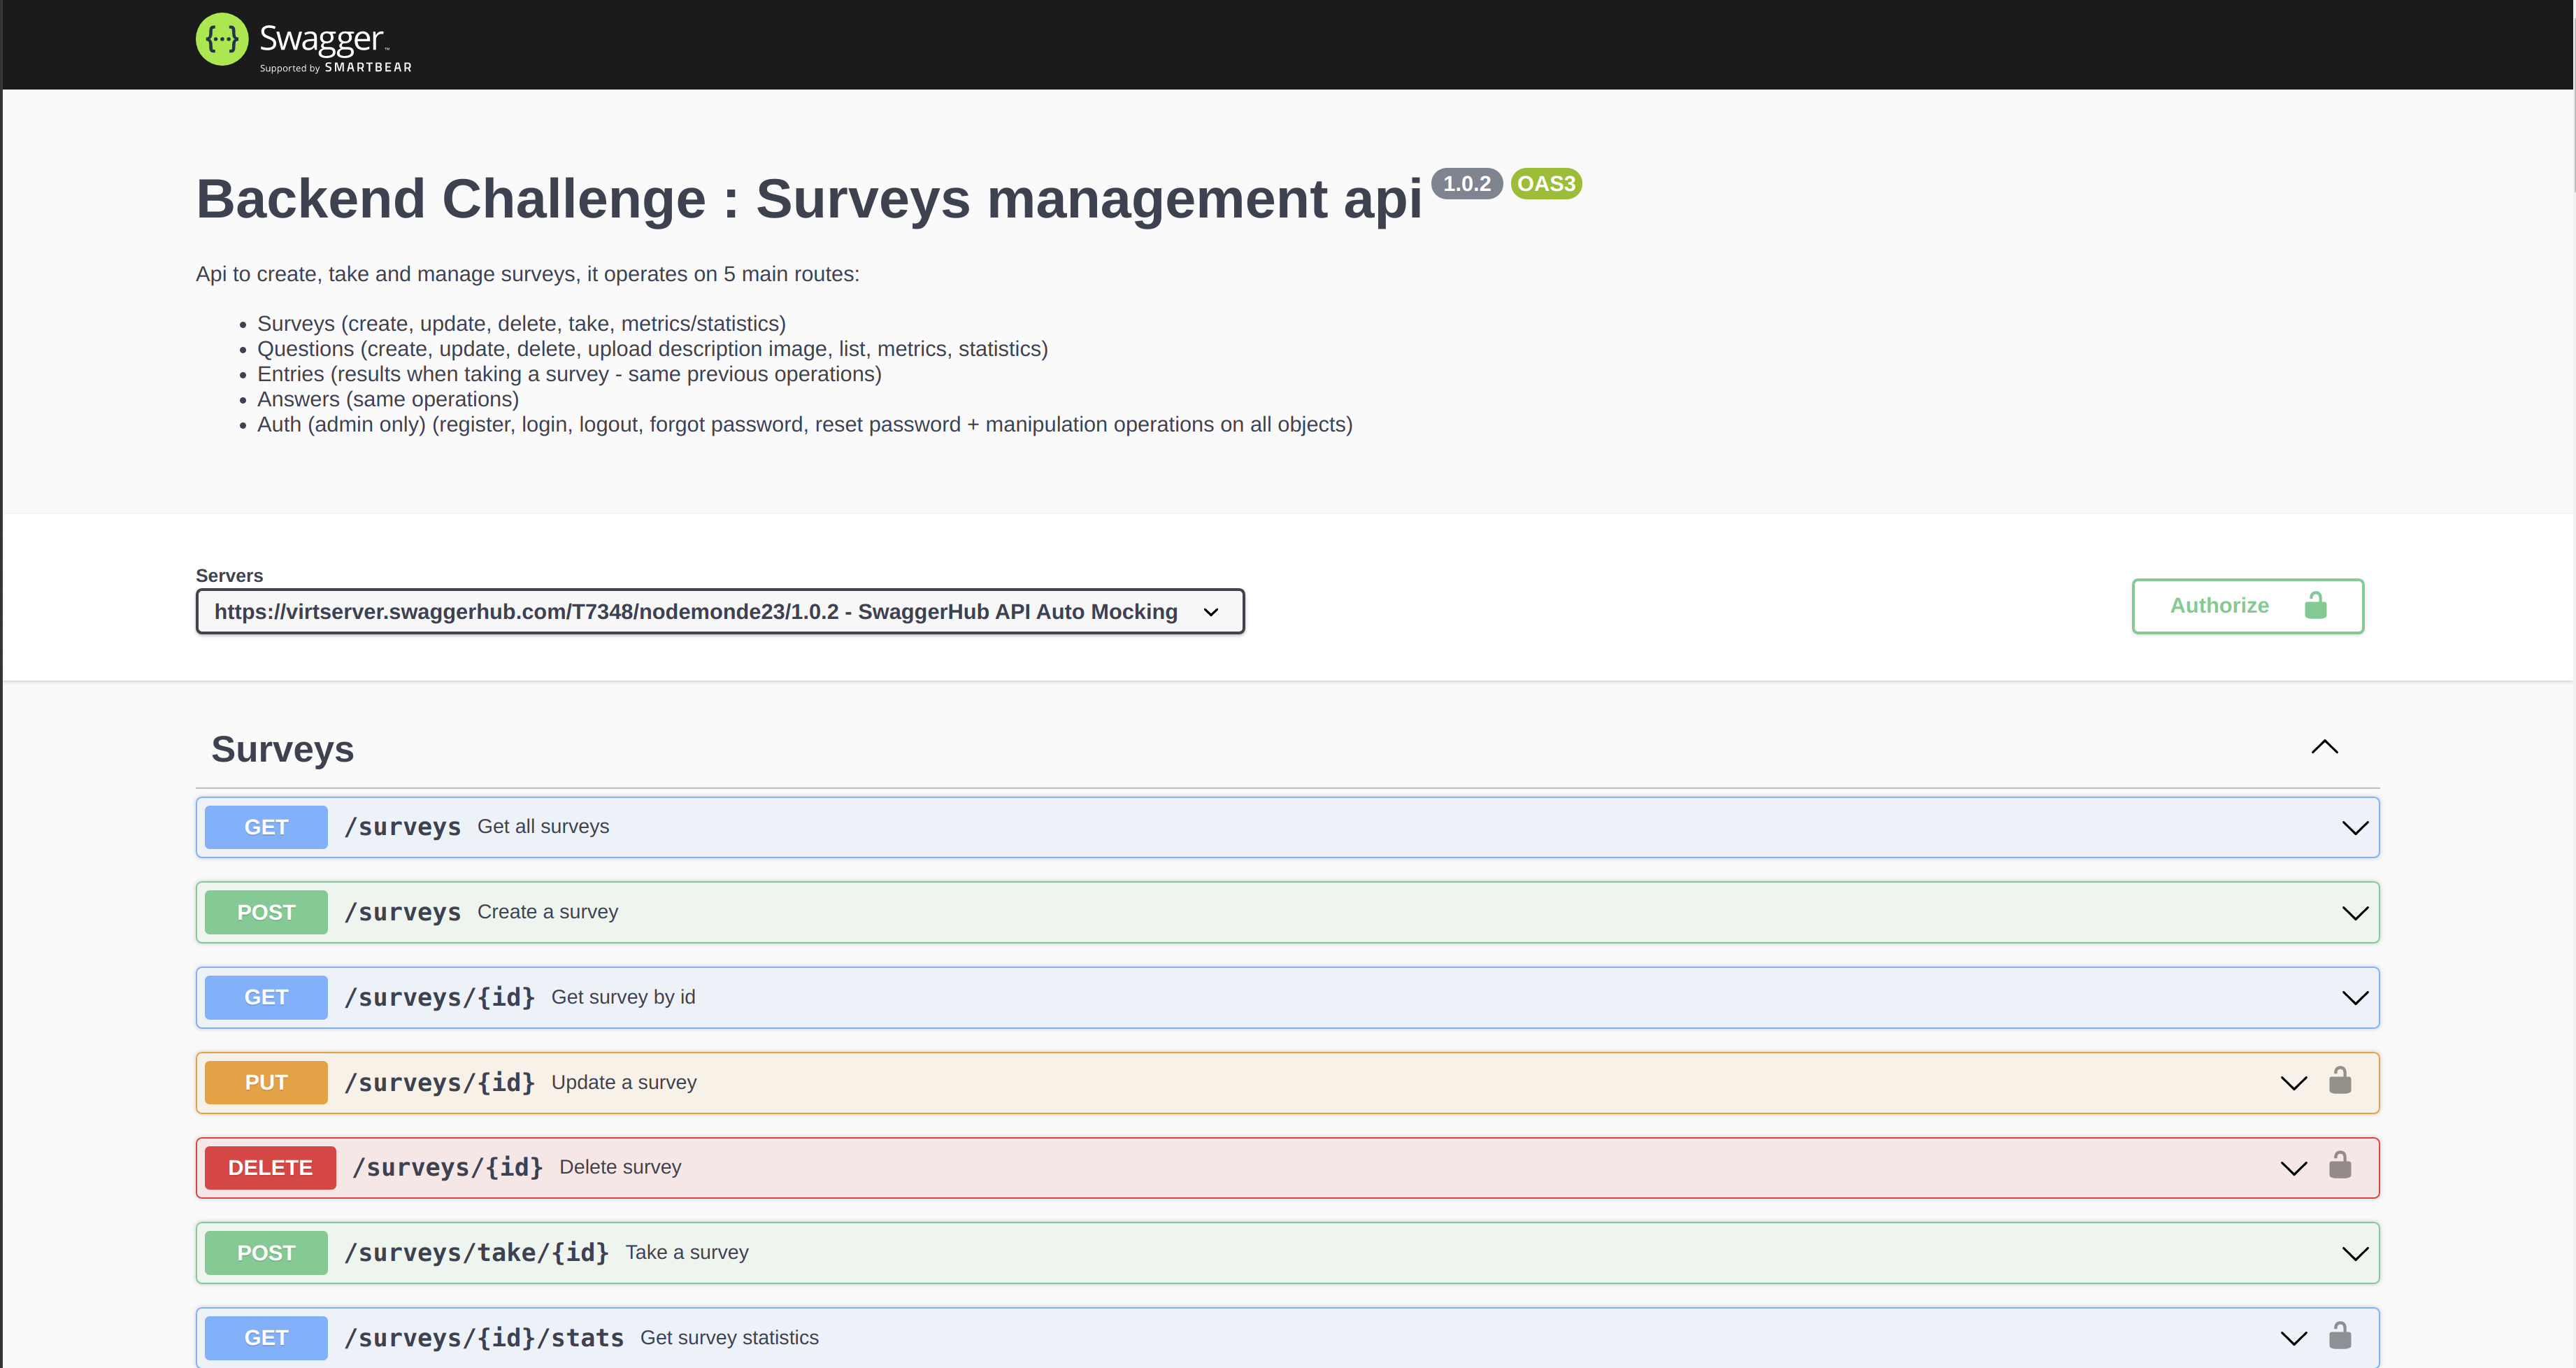Viewport: 2576px width, 1368px height.
Task: Click the POST badge for Create a survey
Action: pyautogui.click(x=266, y=912)
